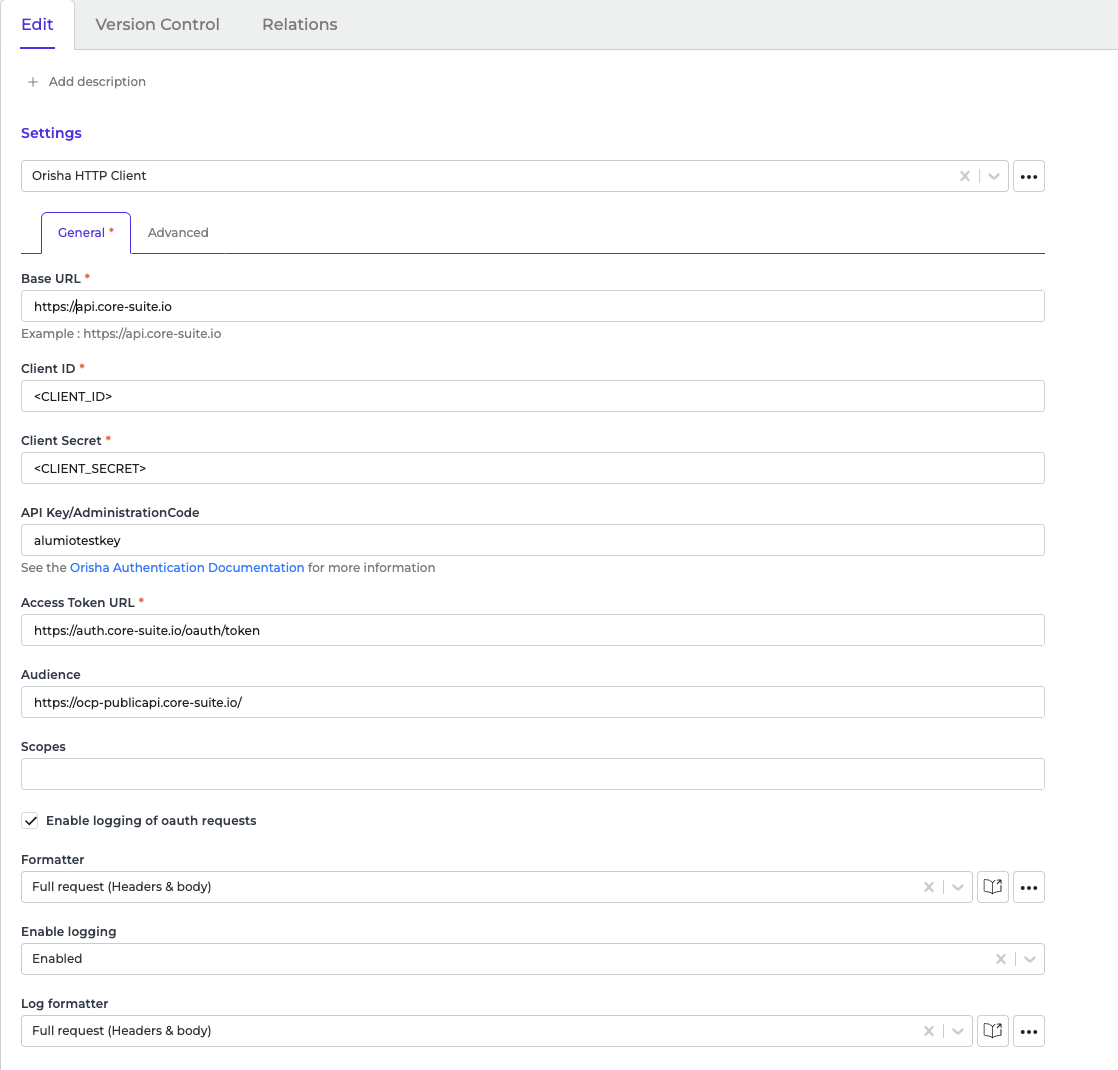Clear the Formatter field selection

click(928, 887)
